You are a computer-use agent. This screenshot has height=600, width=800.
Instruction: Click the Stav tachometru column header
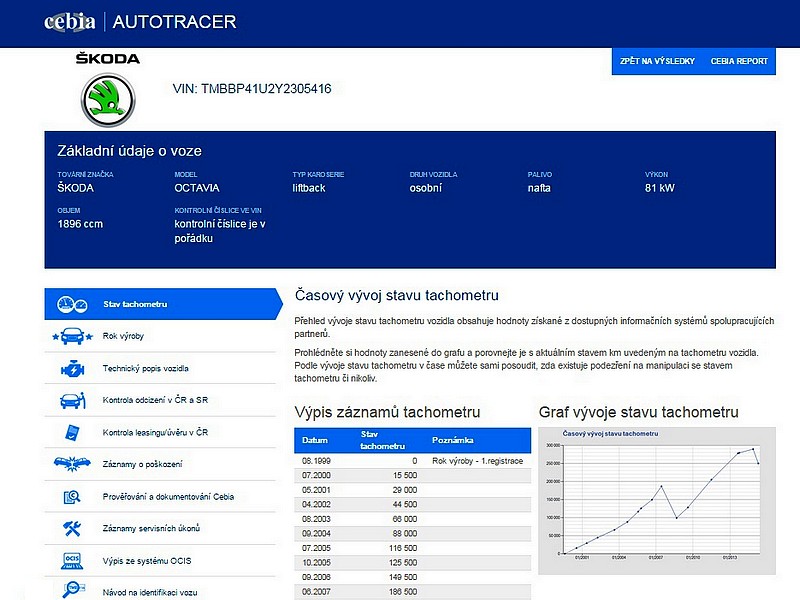[x=382, y=440]
